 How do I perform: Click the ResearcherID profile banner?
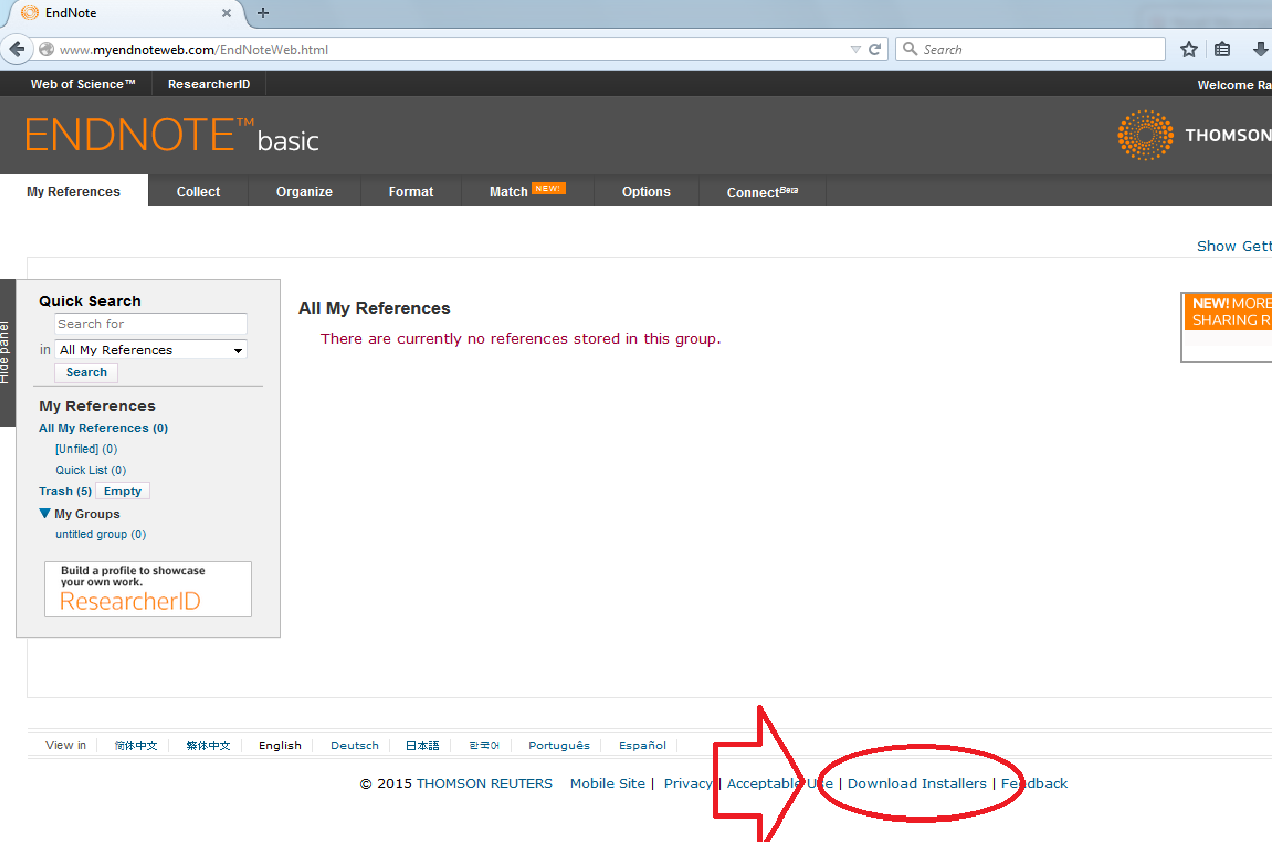pyautogui.click(x=148, y=589)
